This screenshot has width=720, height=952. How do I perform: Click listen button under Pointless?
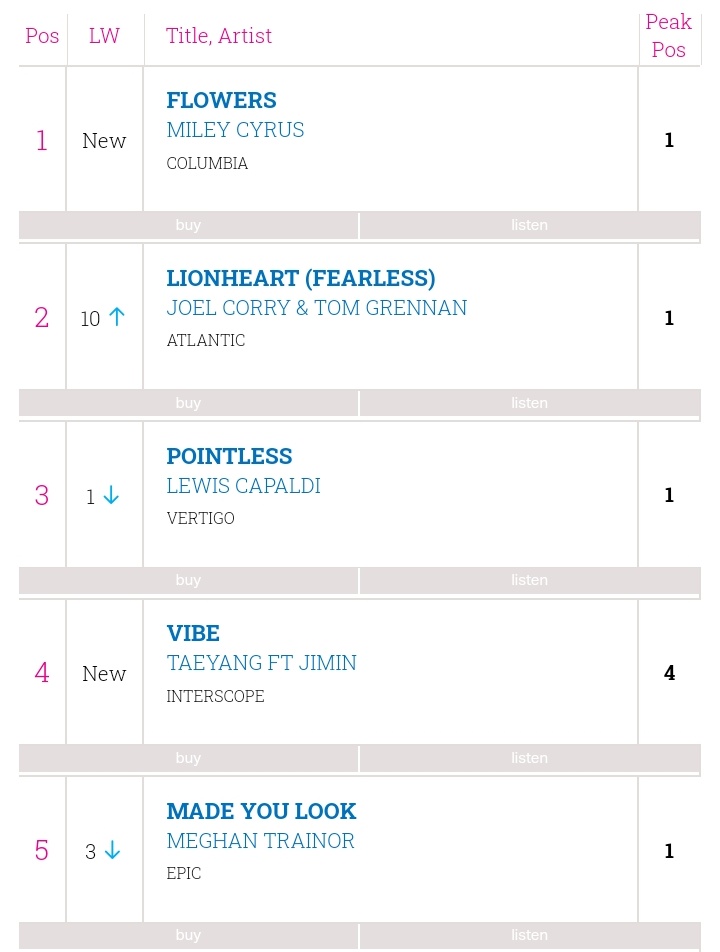[529, 580]
